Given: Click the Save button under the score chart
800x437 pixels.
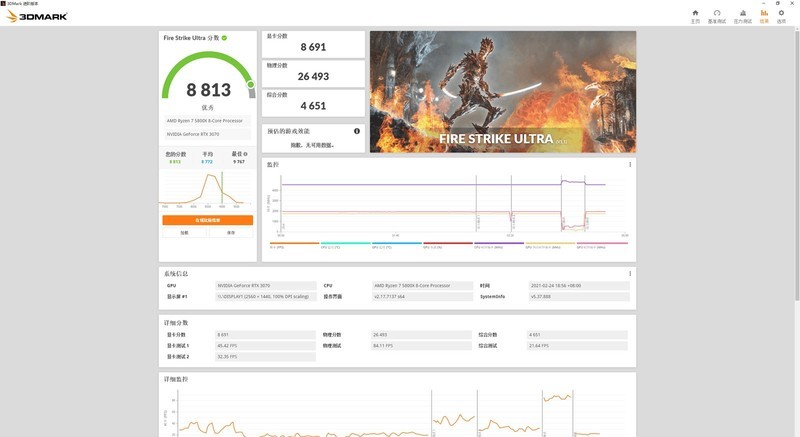Looking at the screenshot, I should 231,233.
